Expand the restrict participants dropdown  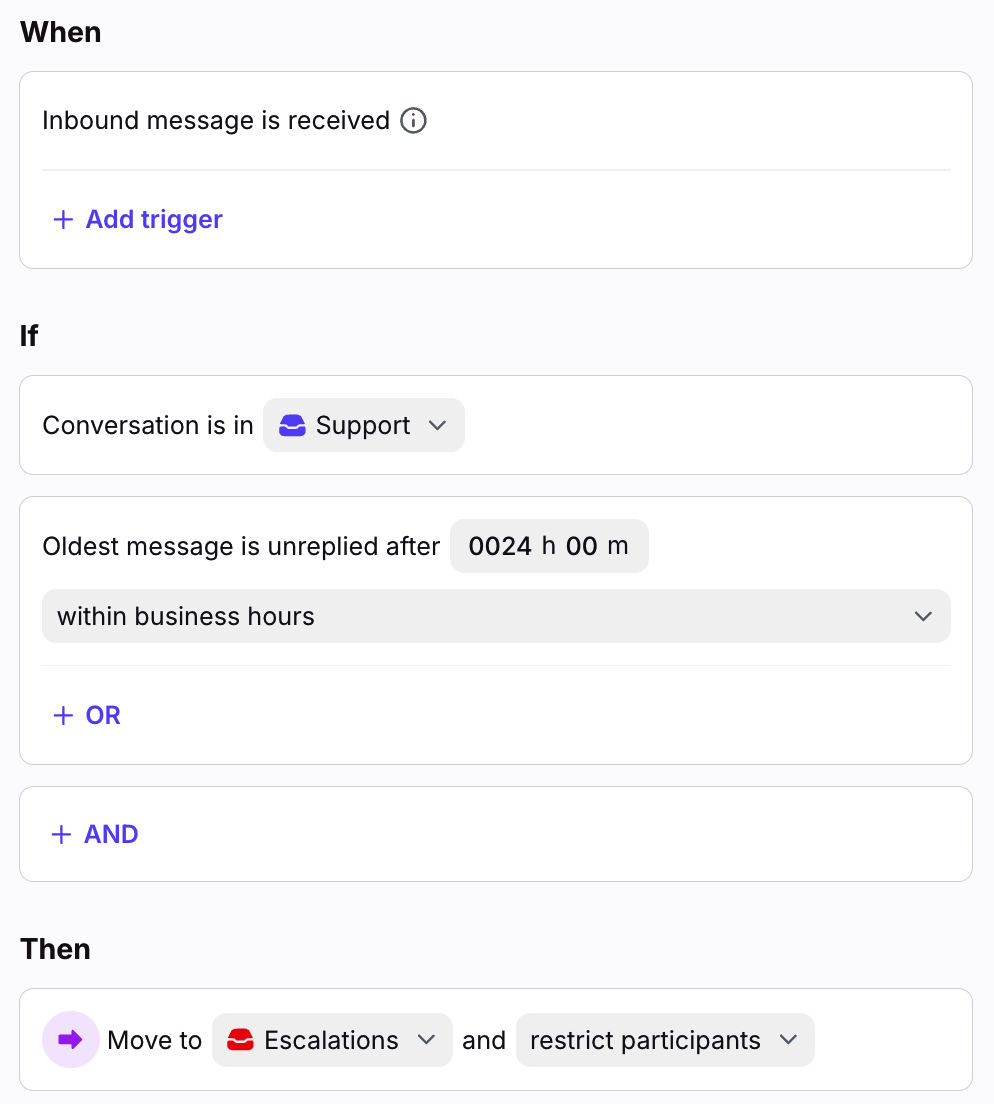[788, 1041]
